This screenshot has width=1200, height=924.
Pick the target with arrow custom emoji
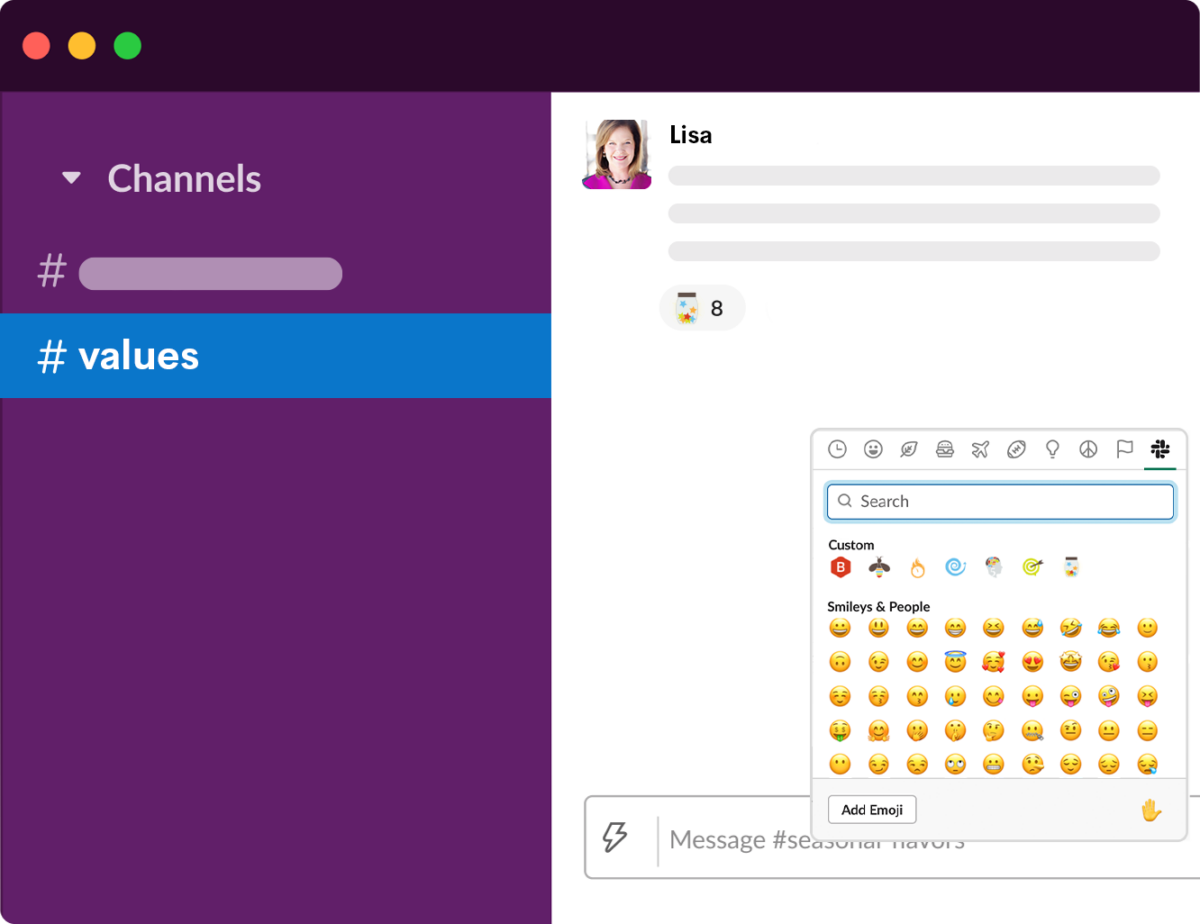click(1032, 568)
